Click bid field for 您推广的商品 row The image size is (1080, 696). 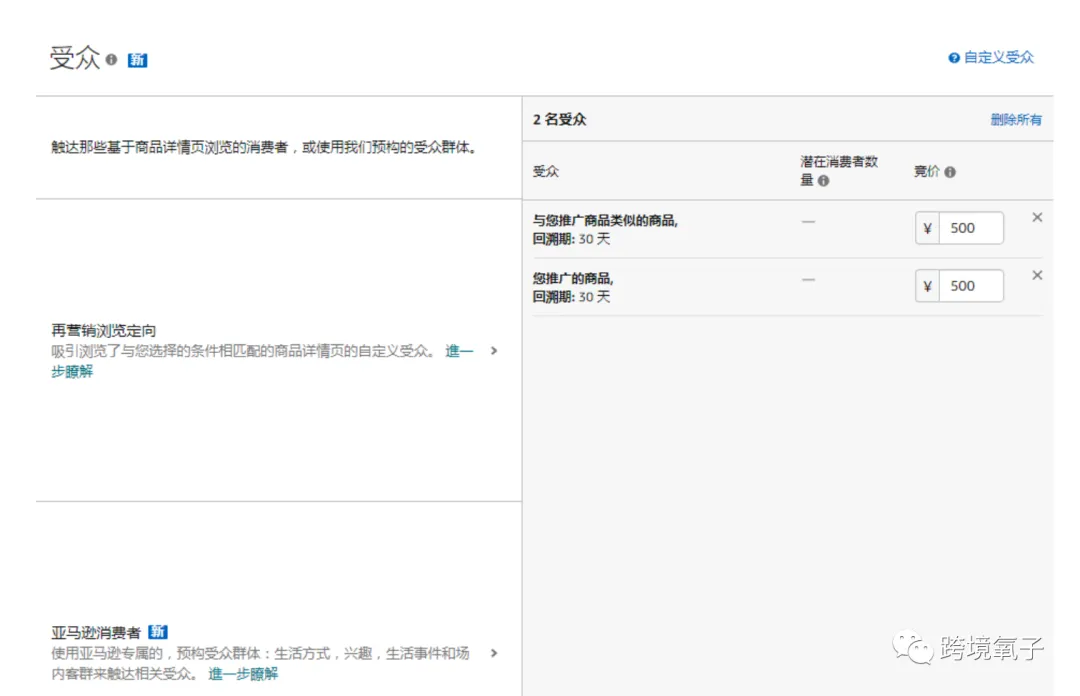pyautogui.click(x=971, y=286)
